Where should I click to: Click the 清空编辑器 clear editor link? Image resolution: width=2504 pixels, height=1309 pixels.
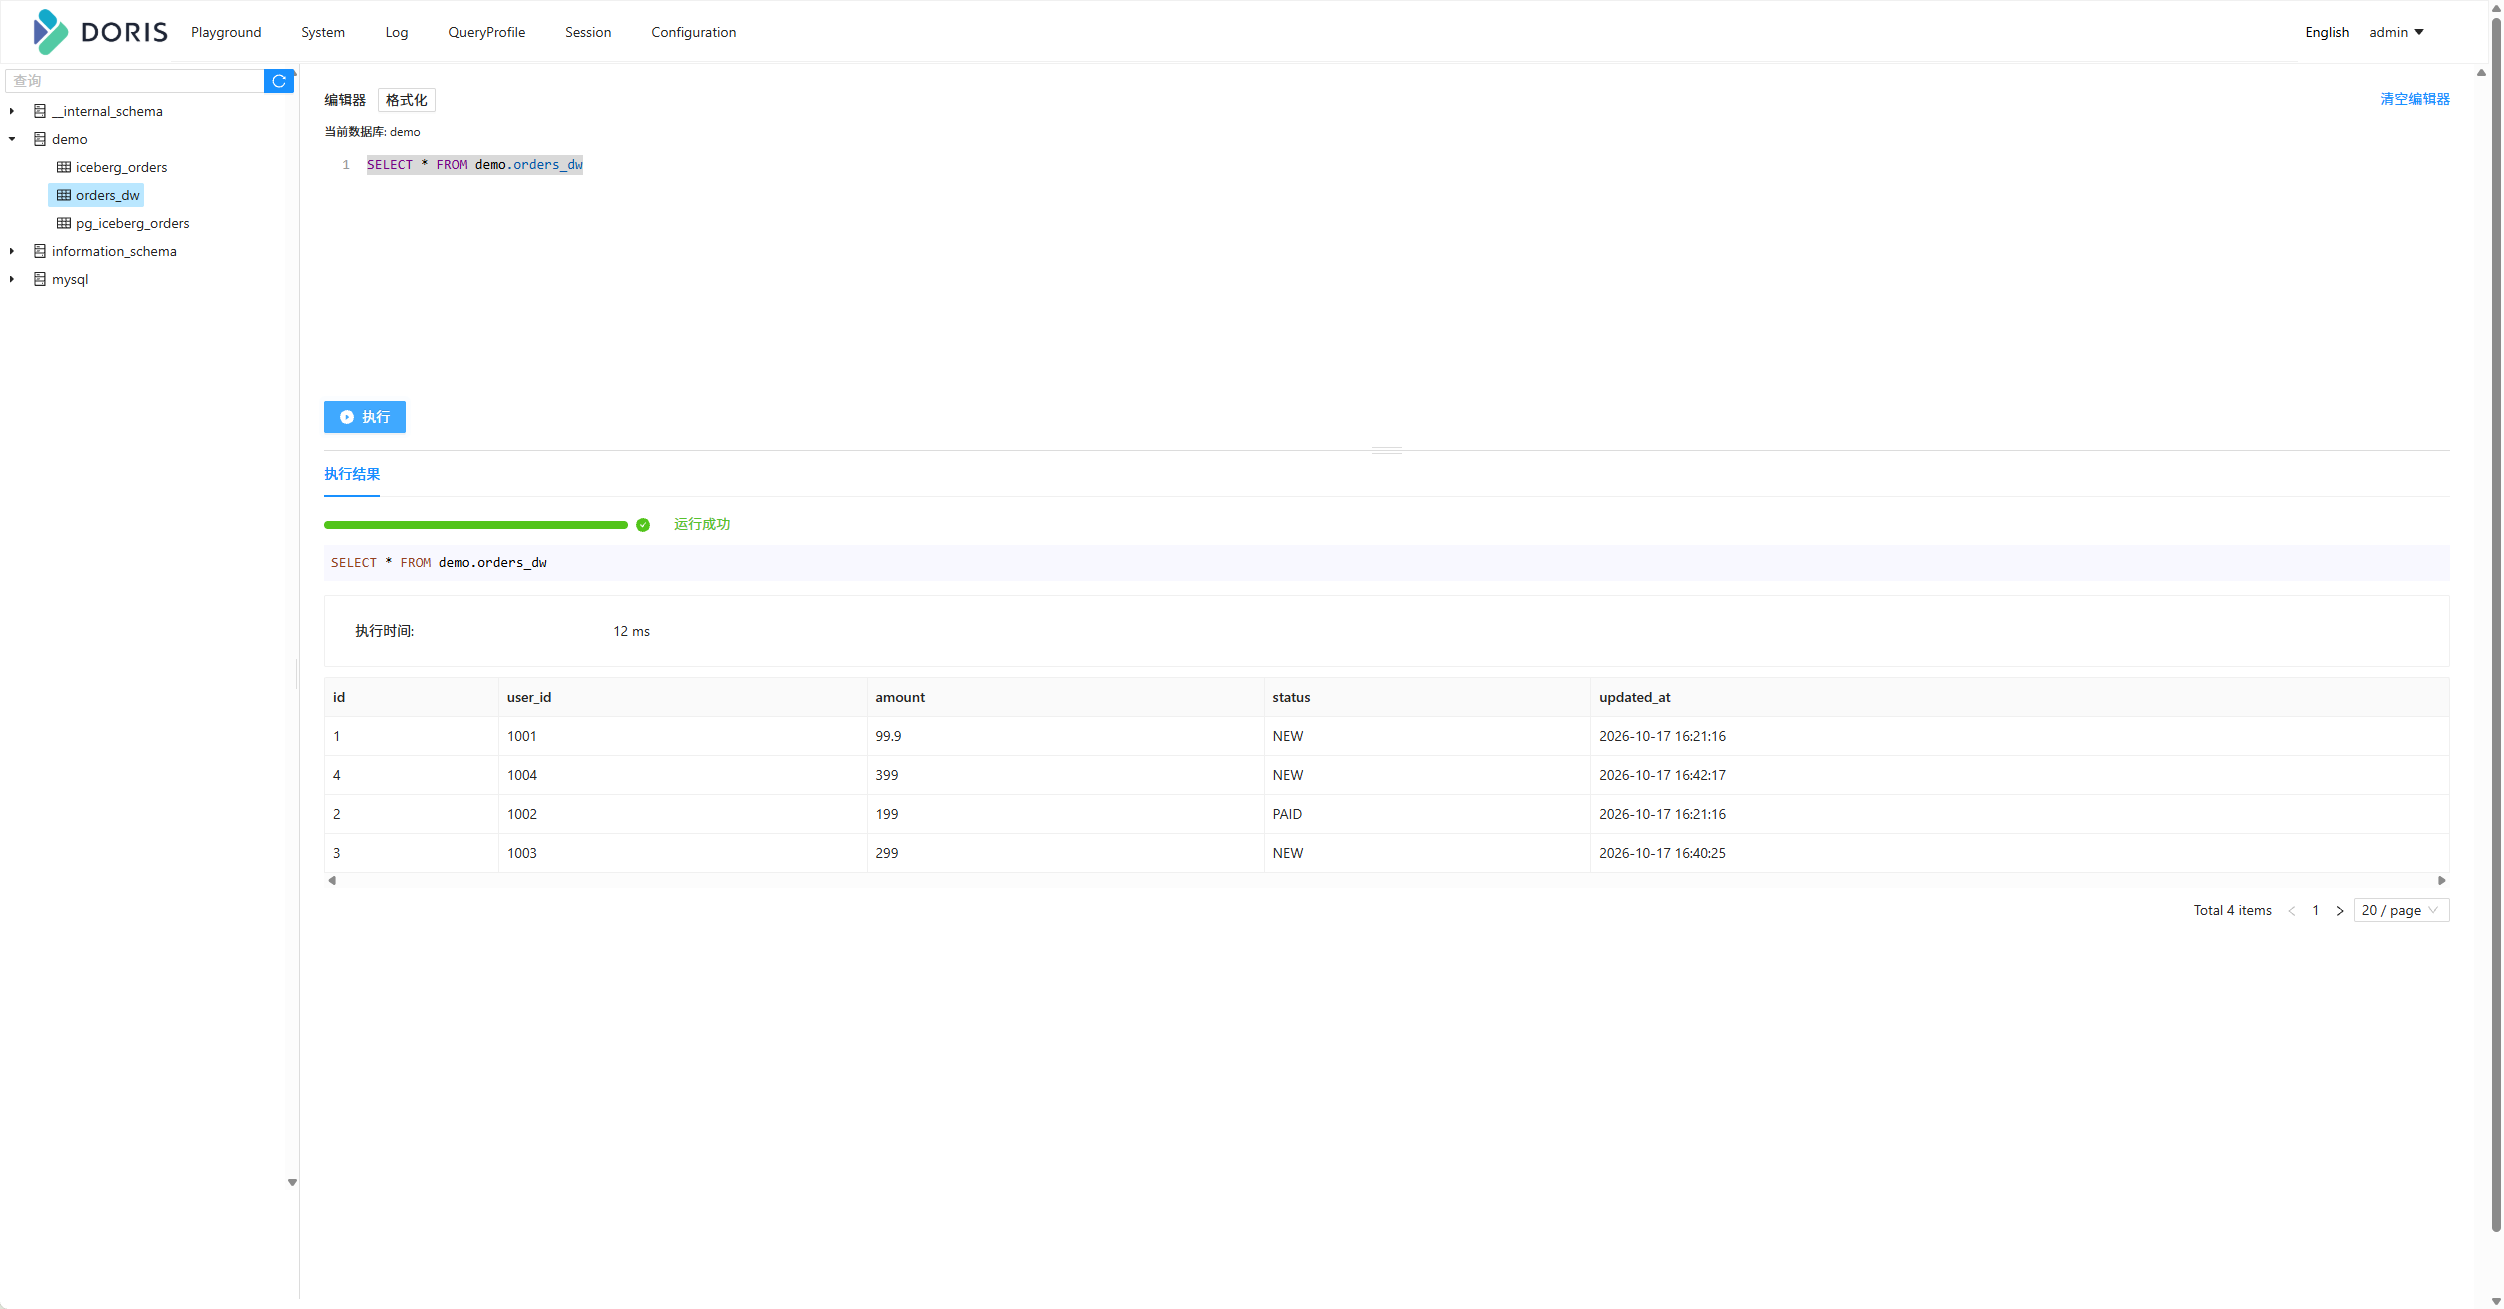tap(2415, 99)
